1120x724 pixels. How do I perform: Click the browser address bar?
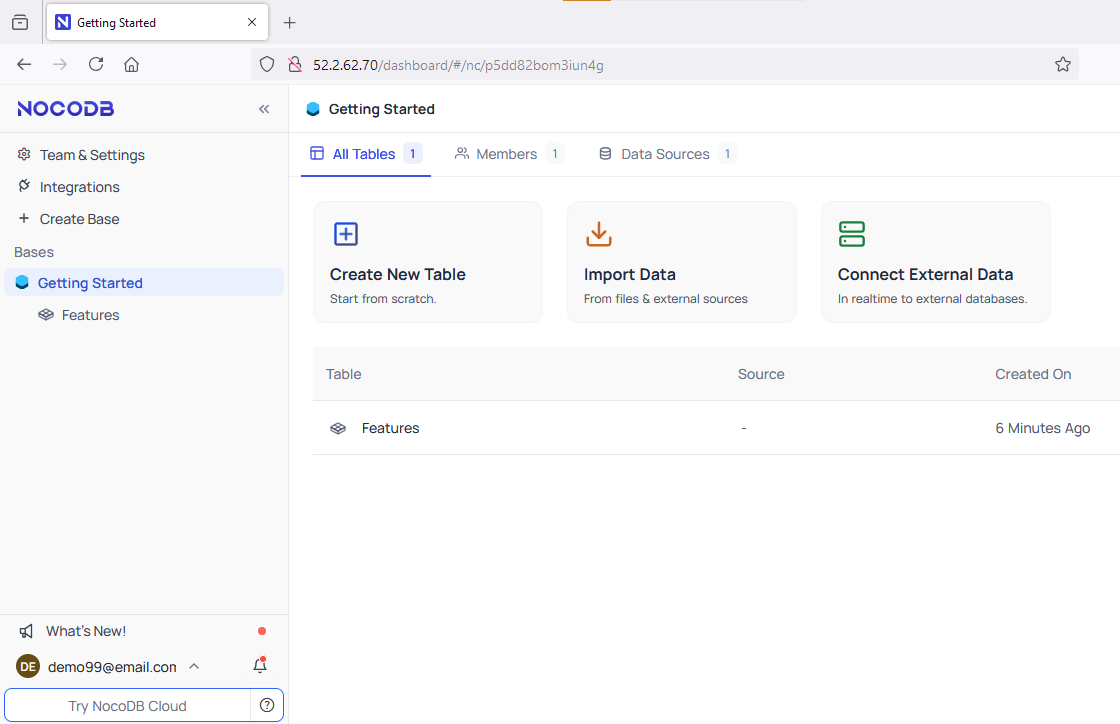664,64
